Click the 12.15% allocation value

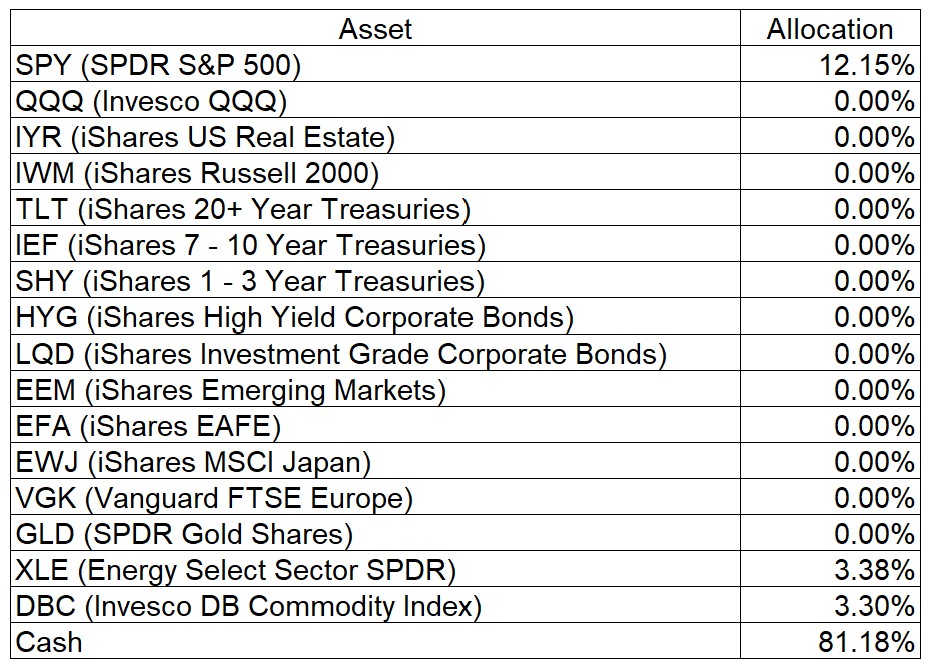866,66
